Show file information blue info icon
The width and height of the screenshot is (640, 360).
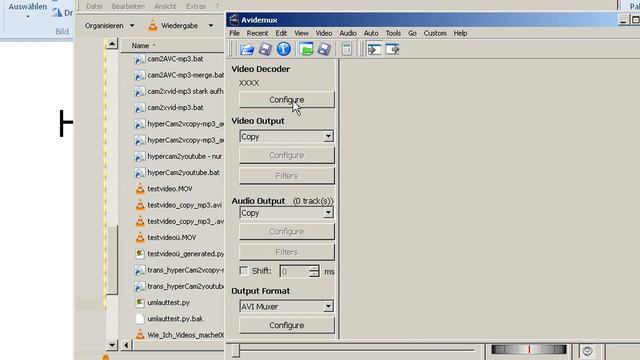coord(284,49)
